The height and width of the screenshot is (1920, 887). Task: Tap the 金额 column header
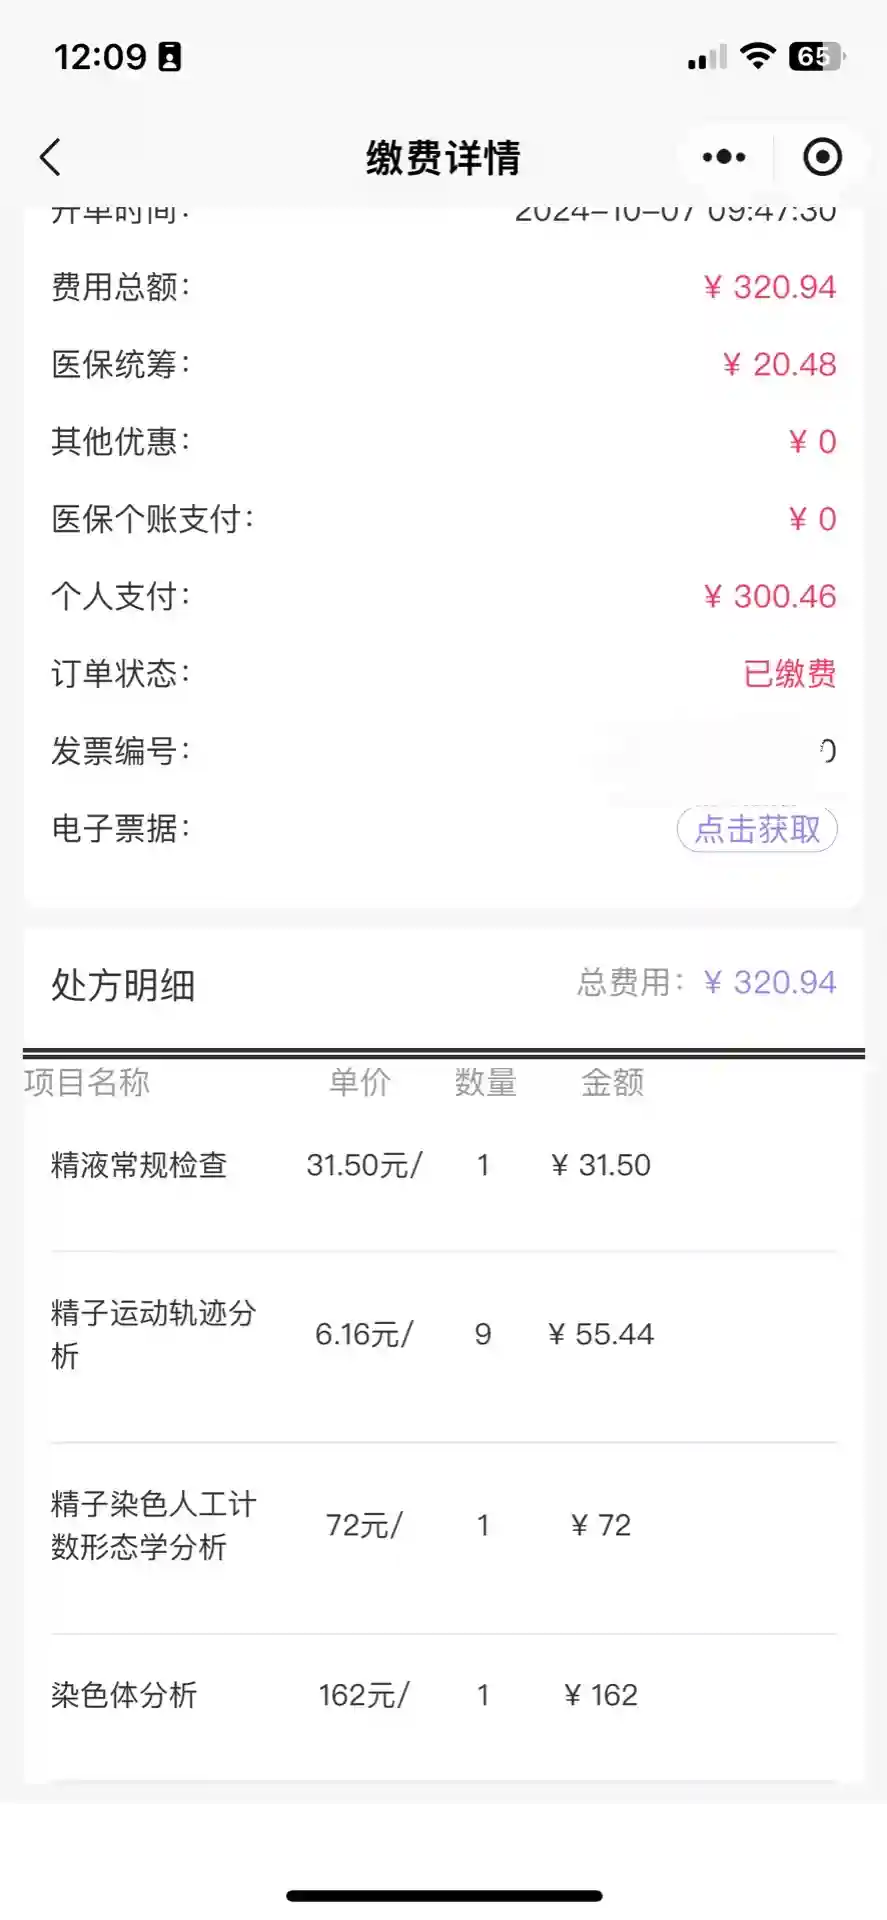click(612, 1082)
